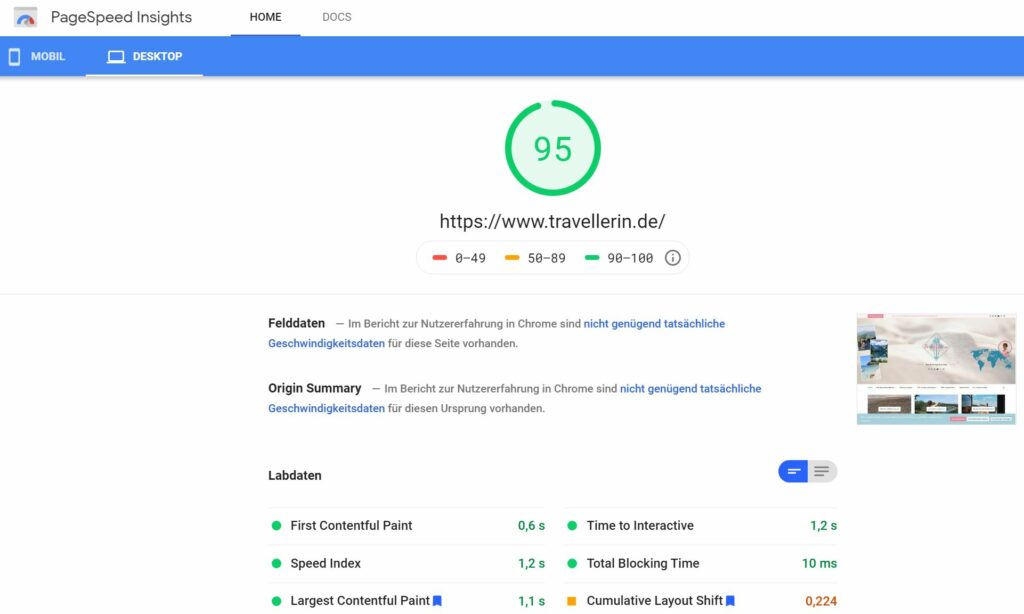Click the First Contentful Paint metric
Screen dimensions: 1024x614
click(x=406, y=526)
